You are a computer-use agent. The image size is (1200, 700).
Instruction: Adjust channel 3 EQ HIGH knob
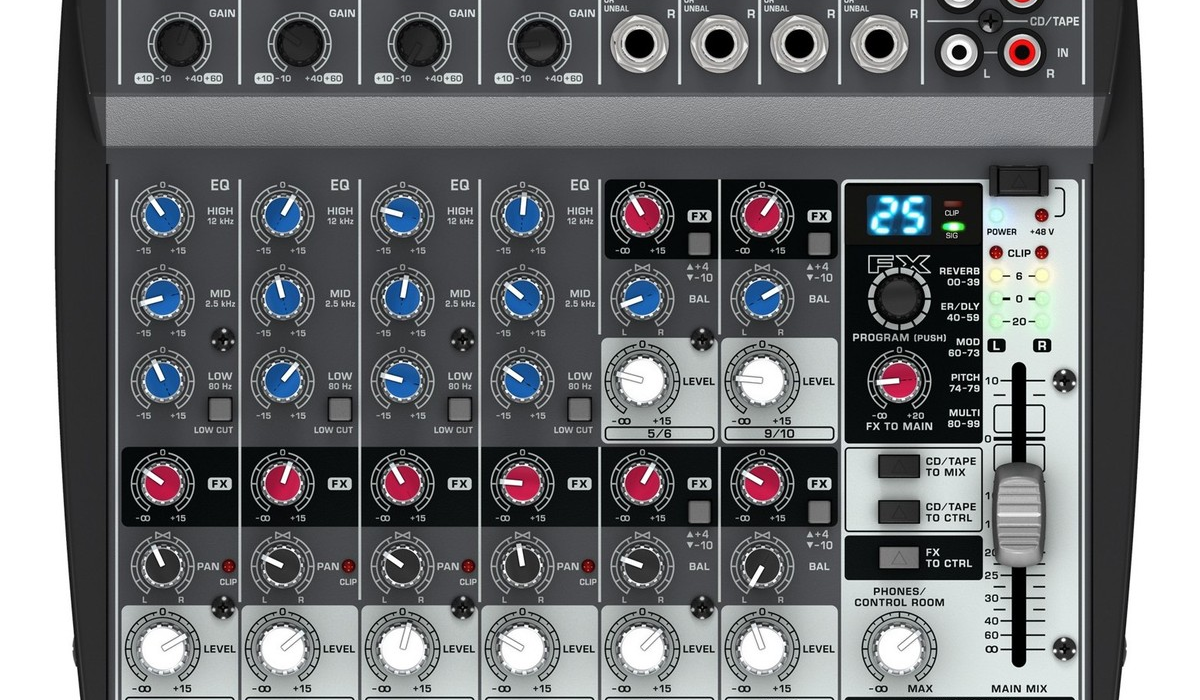click(x=401, y=215)
